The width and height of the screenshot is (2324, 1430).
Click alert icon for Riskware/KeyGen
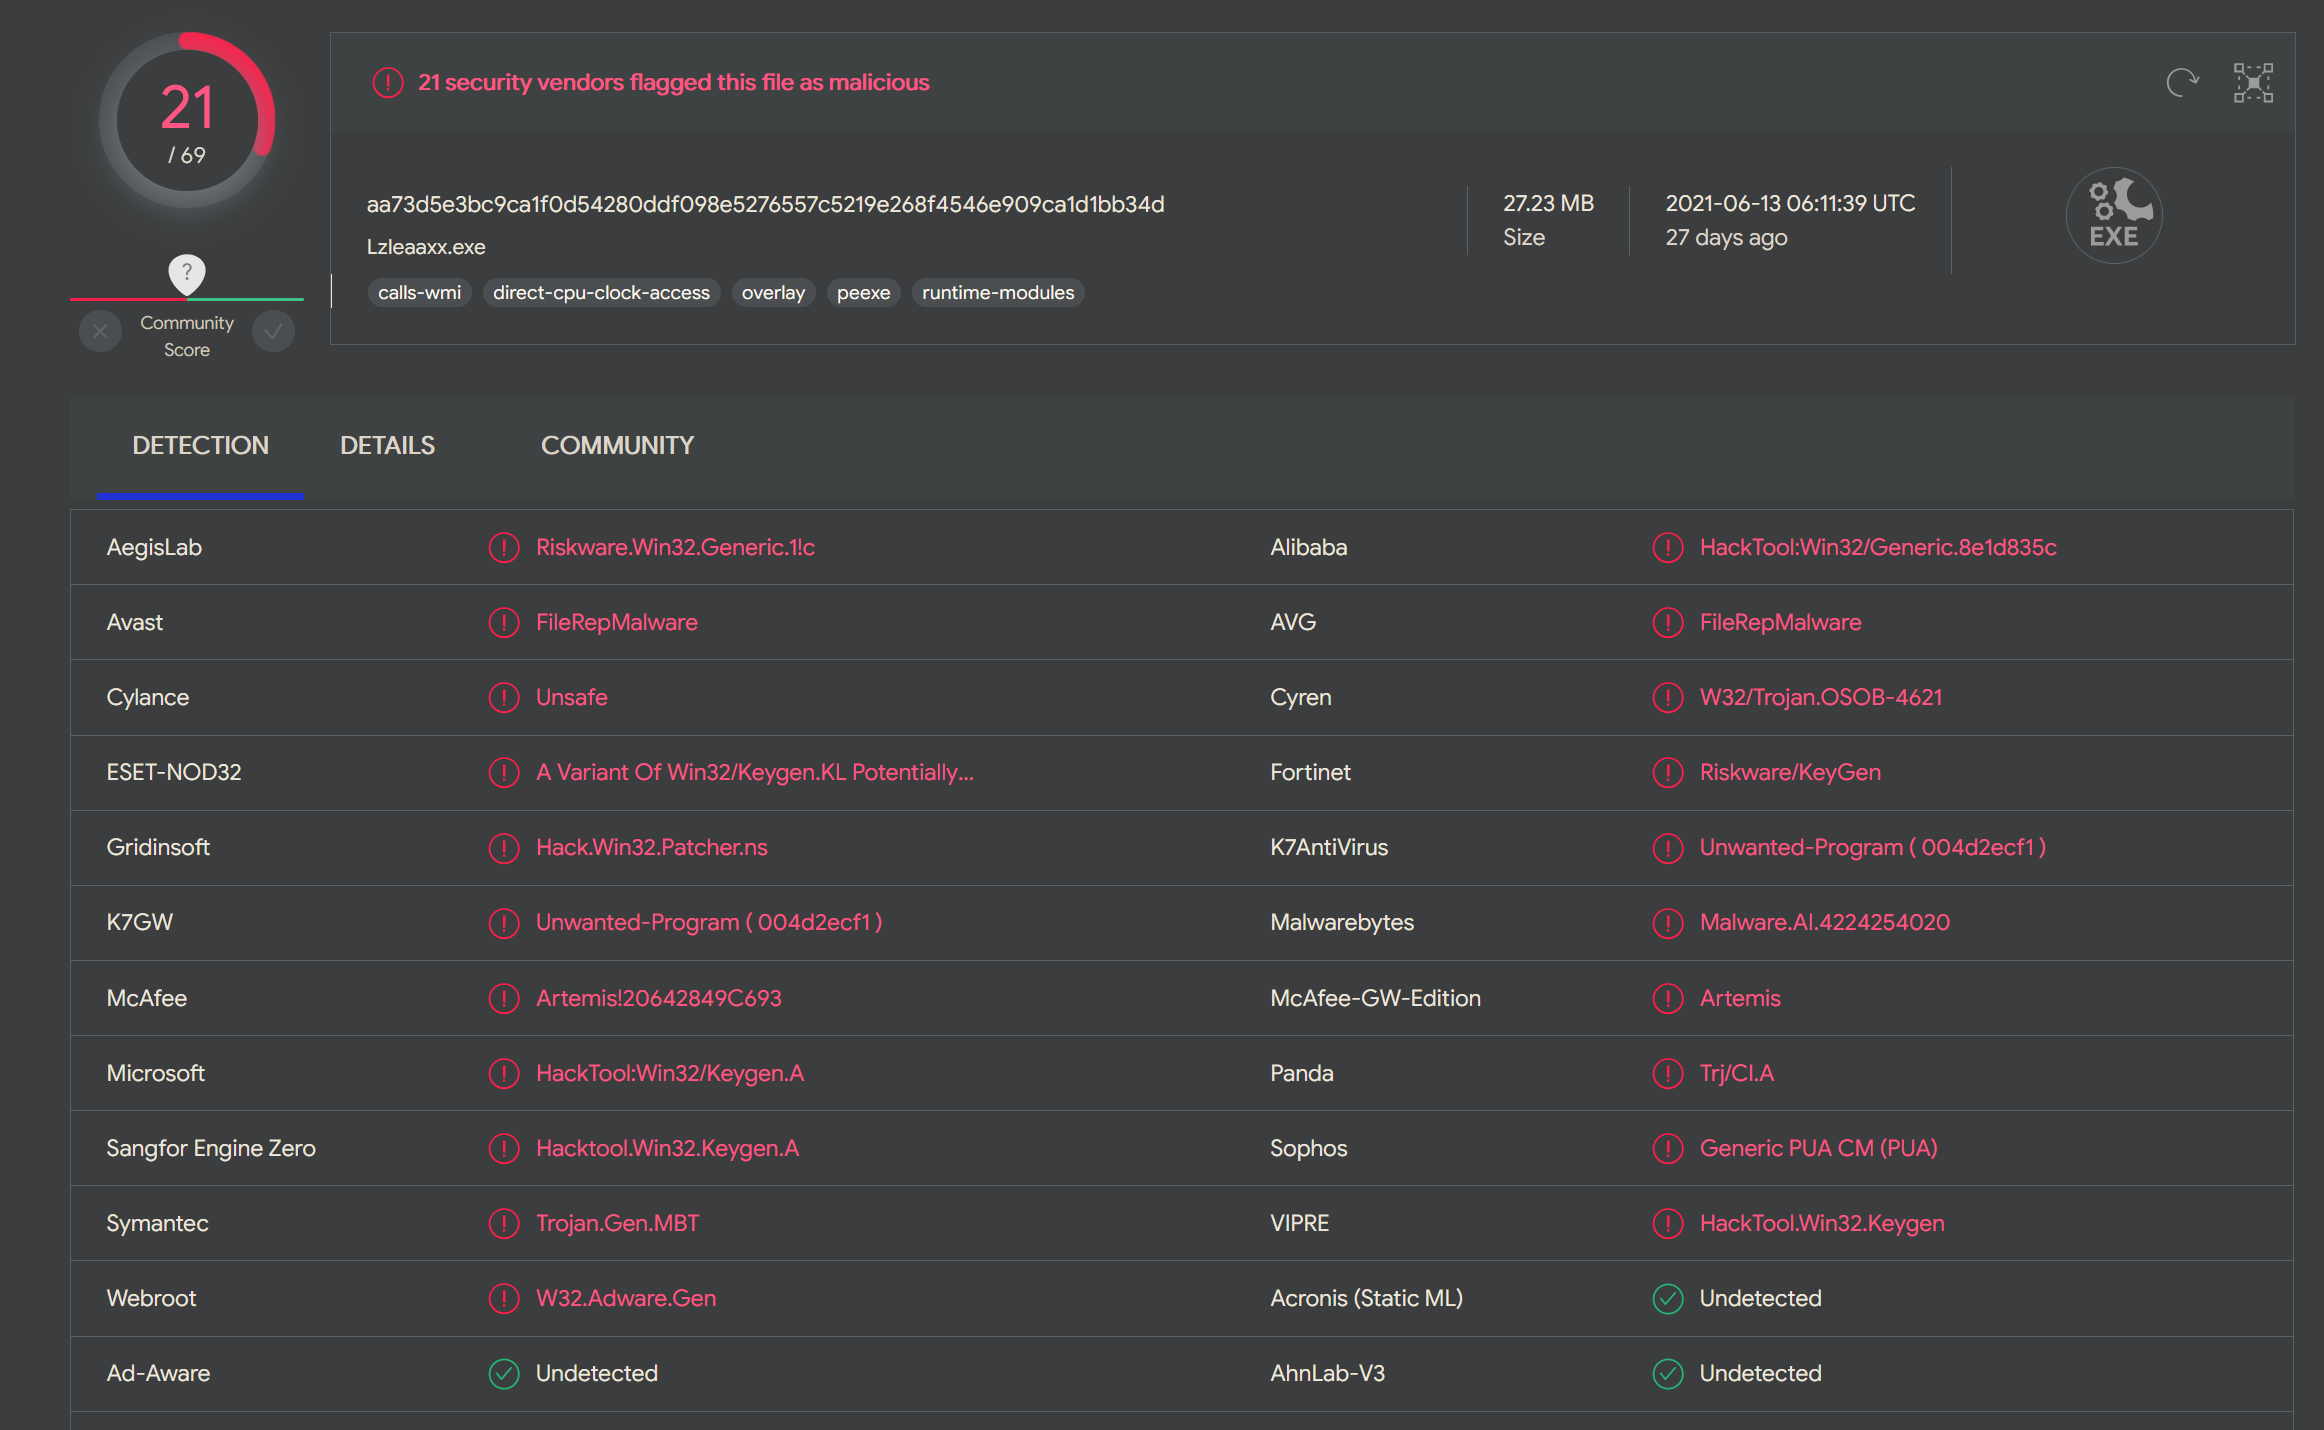coord(1668,772)
